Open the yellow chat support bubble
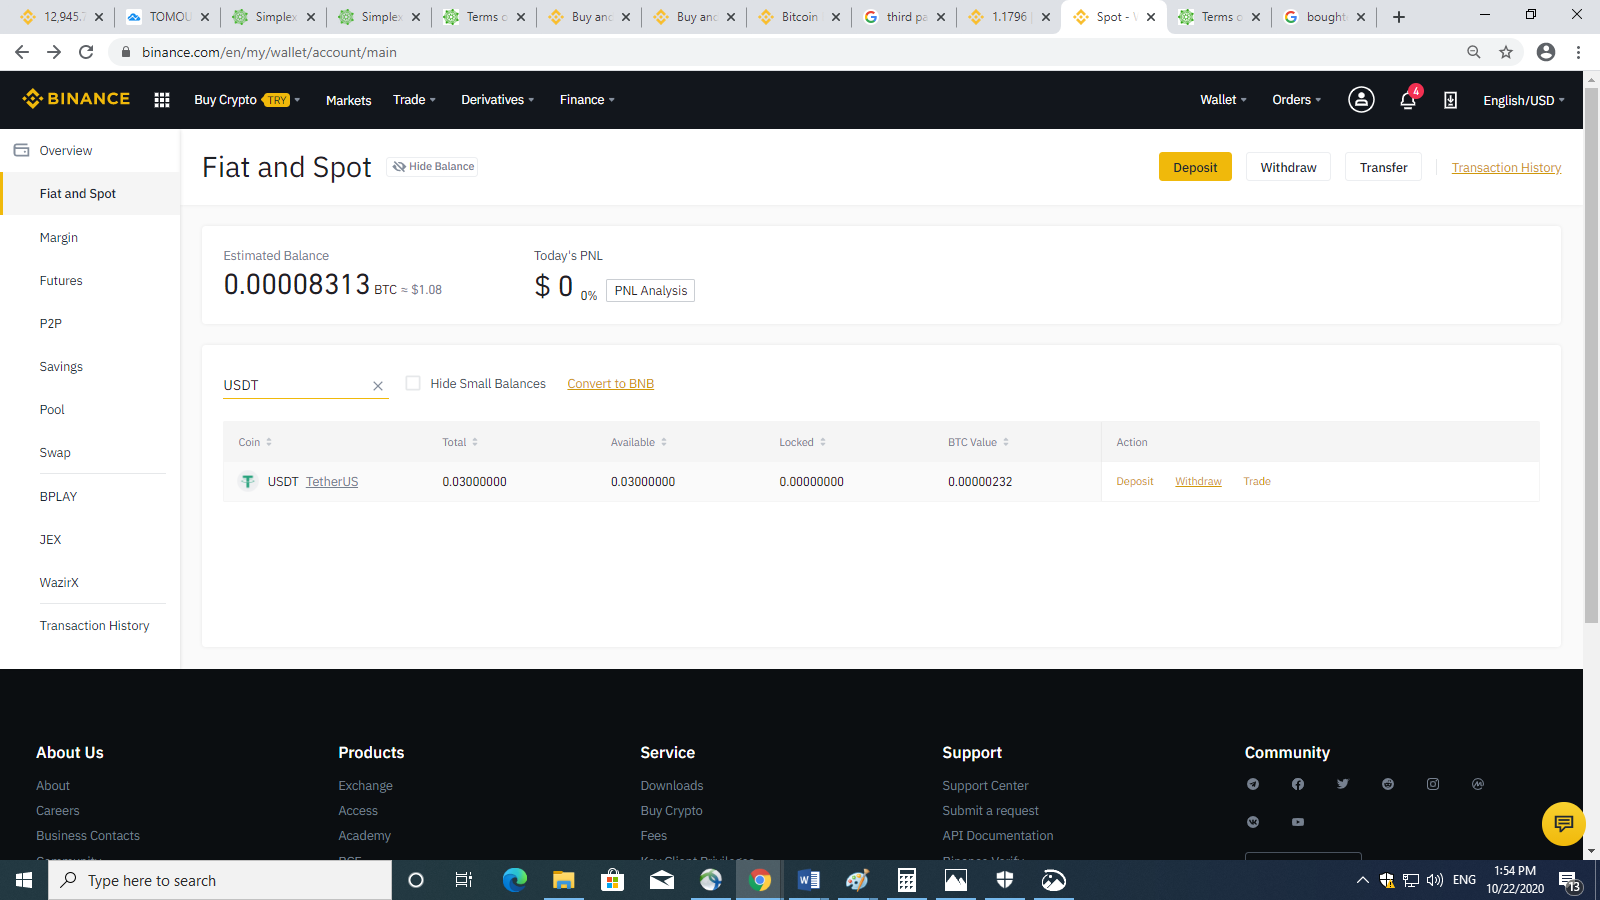Screen dimensions: 1600x900 pyautogui.click(x=1563, y=824)
